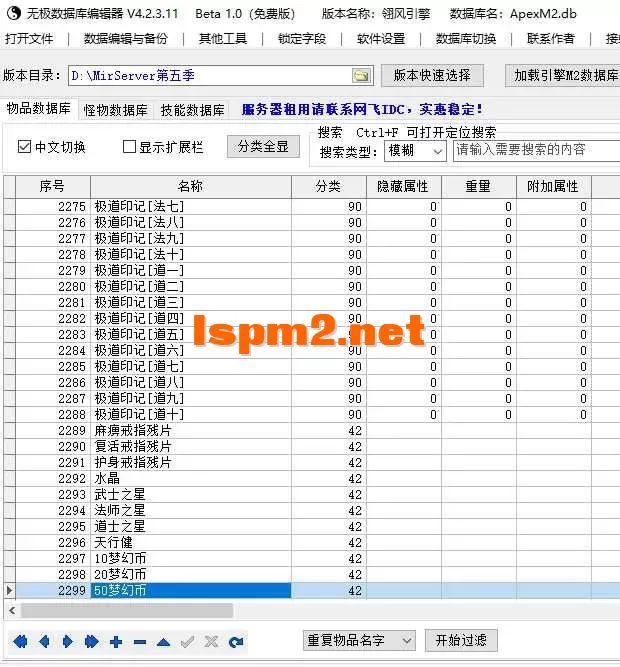
Task: Select the row 极道印记[道三]
Action: tap(311, 302)
